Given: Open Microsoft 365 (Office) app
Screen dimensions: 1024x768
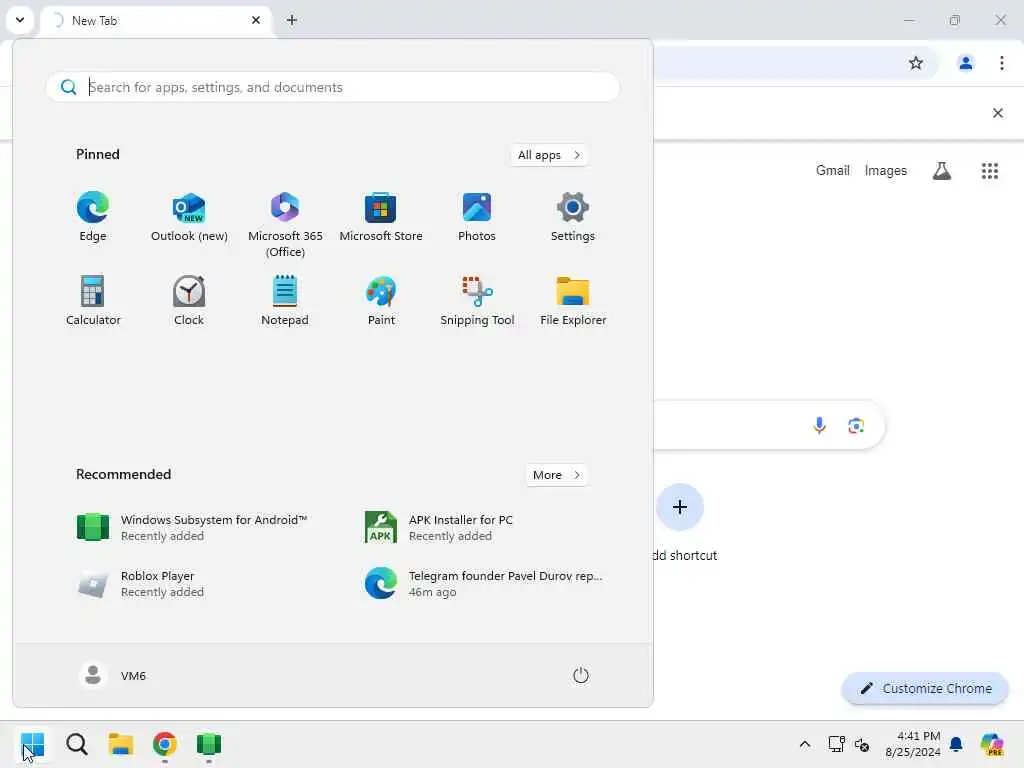Looking at the screenshot, I should pyautogui.click(x=285, y=225).
